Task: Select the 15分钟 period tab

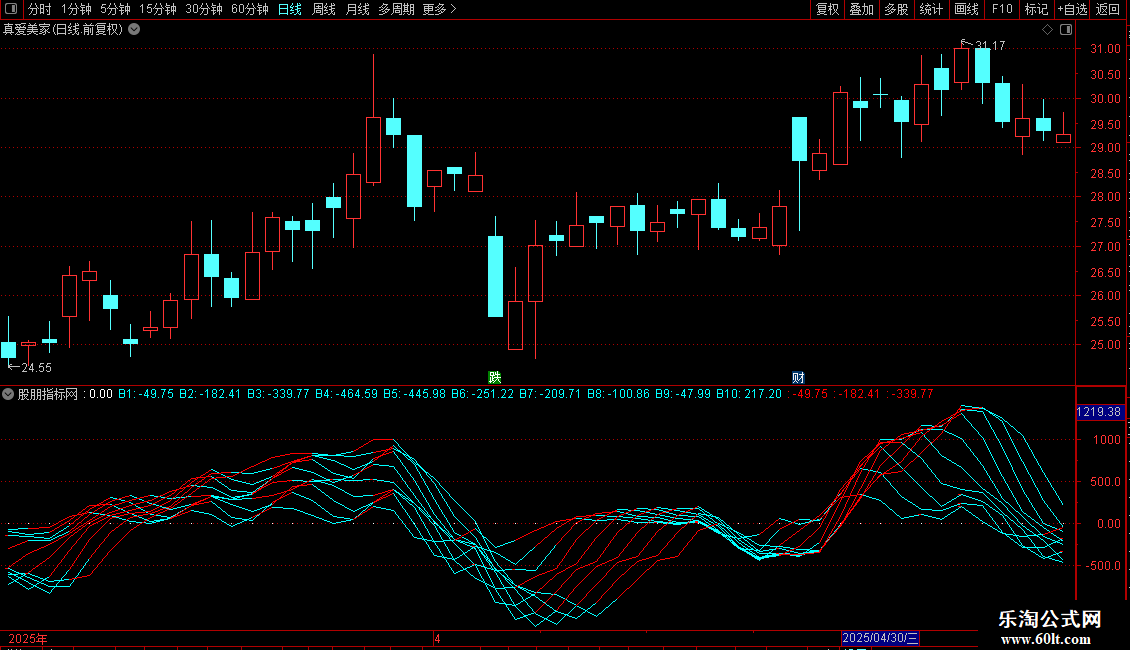Action: [158, 9]
